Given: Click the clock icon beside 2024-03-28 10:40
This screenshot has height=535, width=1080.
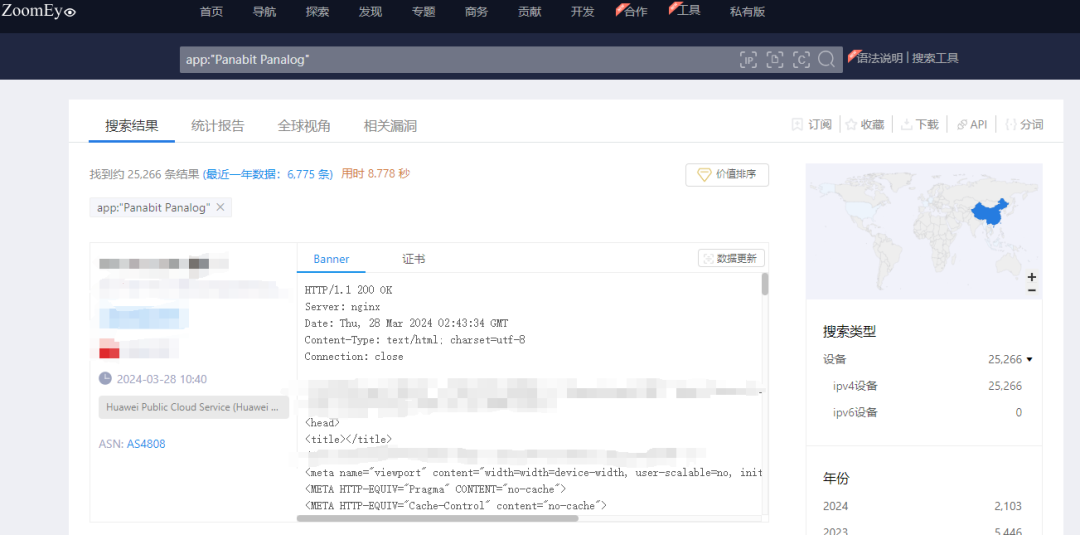Looking at the screenshot, I should pyautogui.click(x=105, y=379).
